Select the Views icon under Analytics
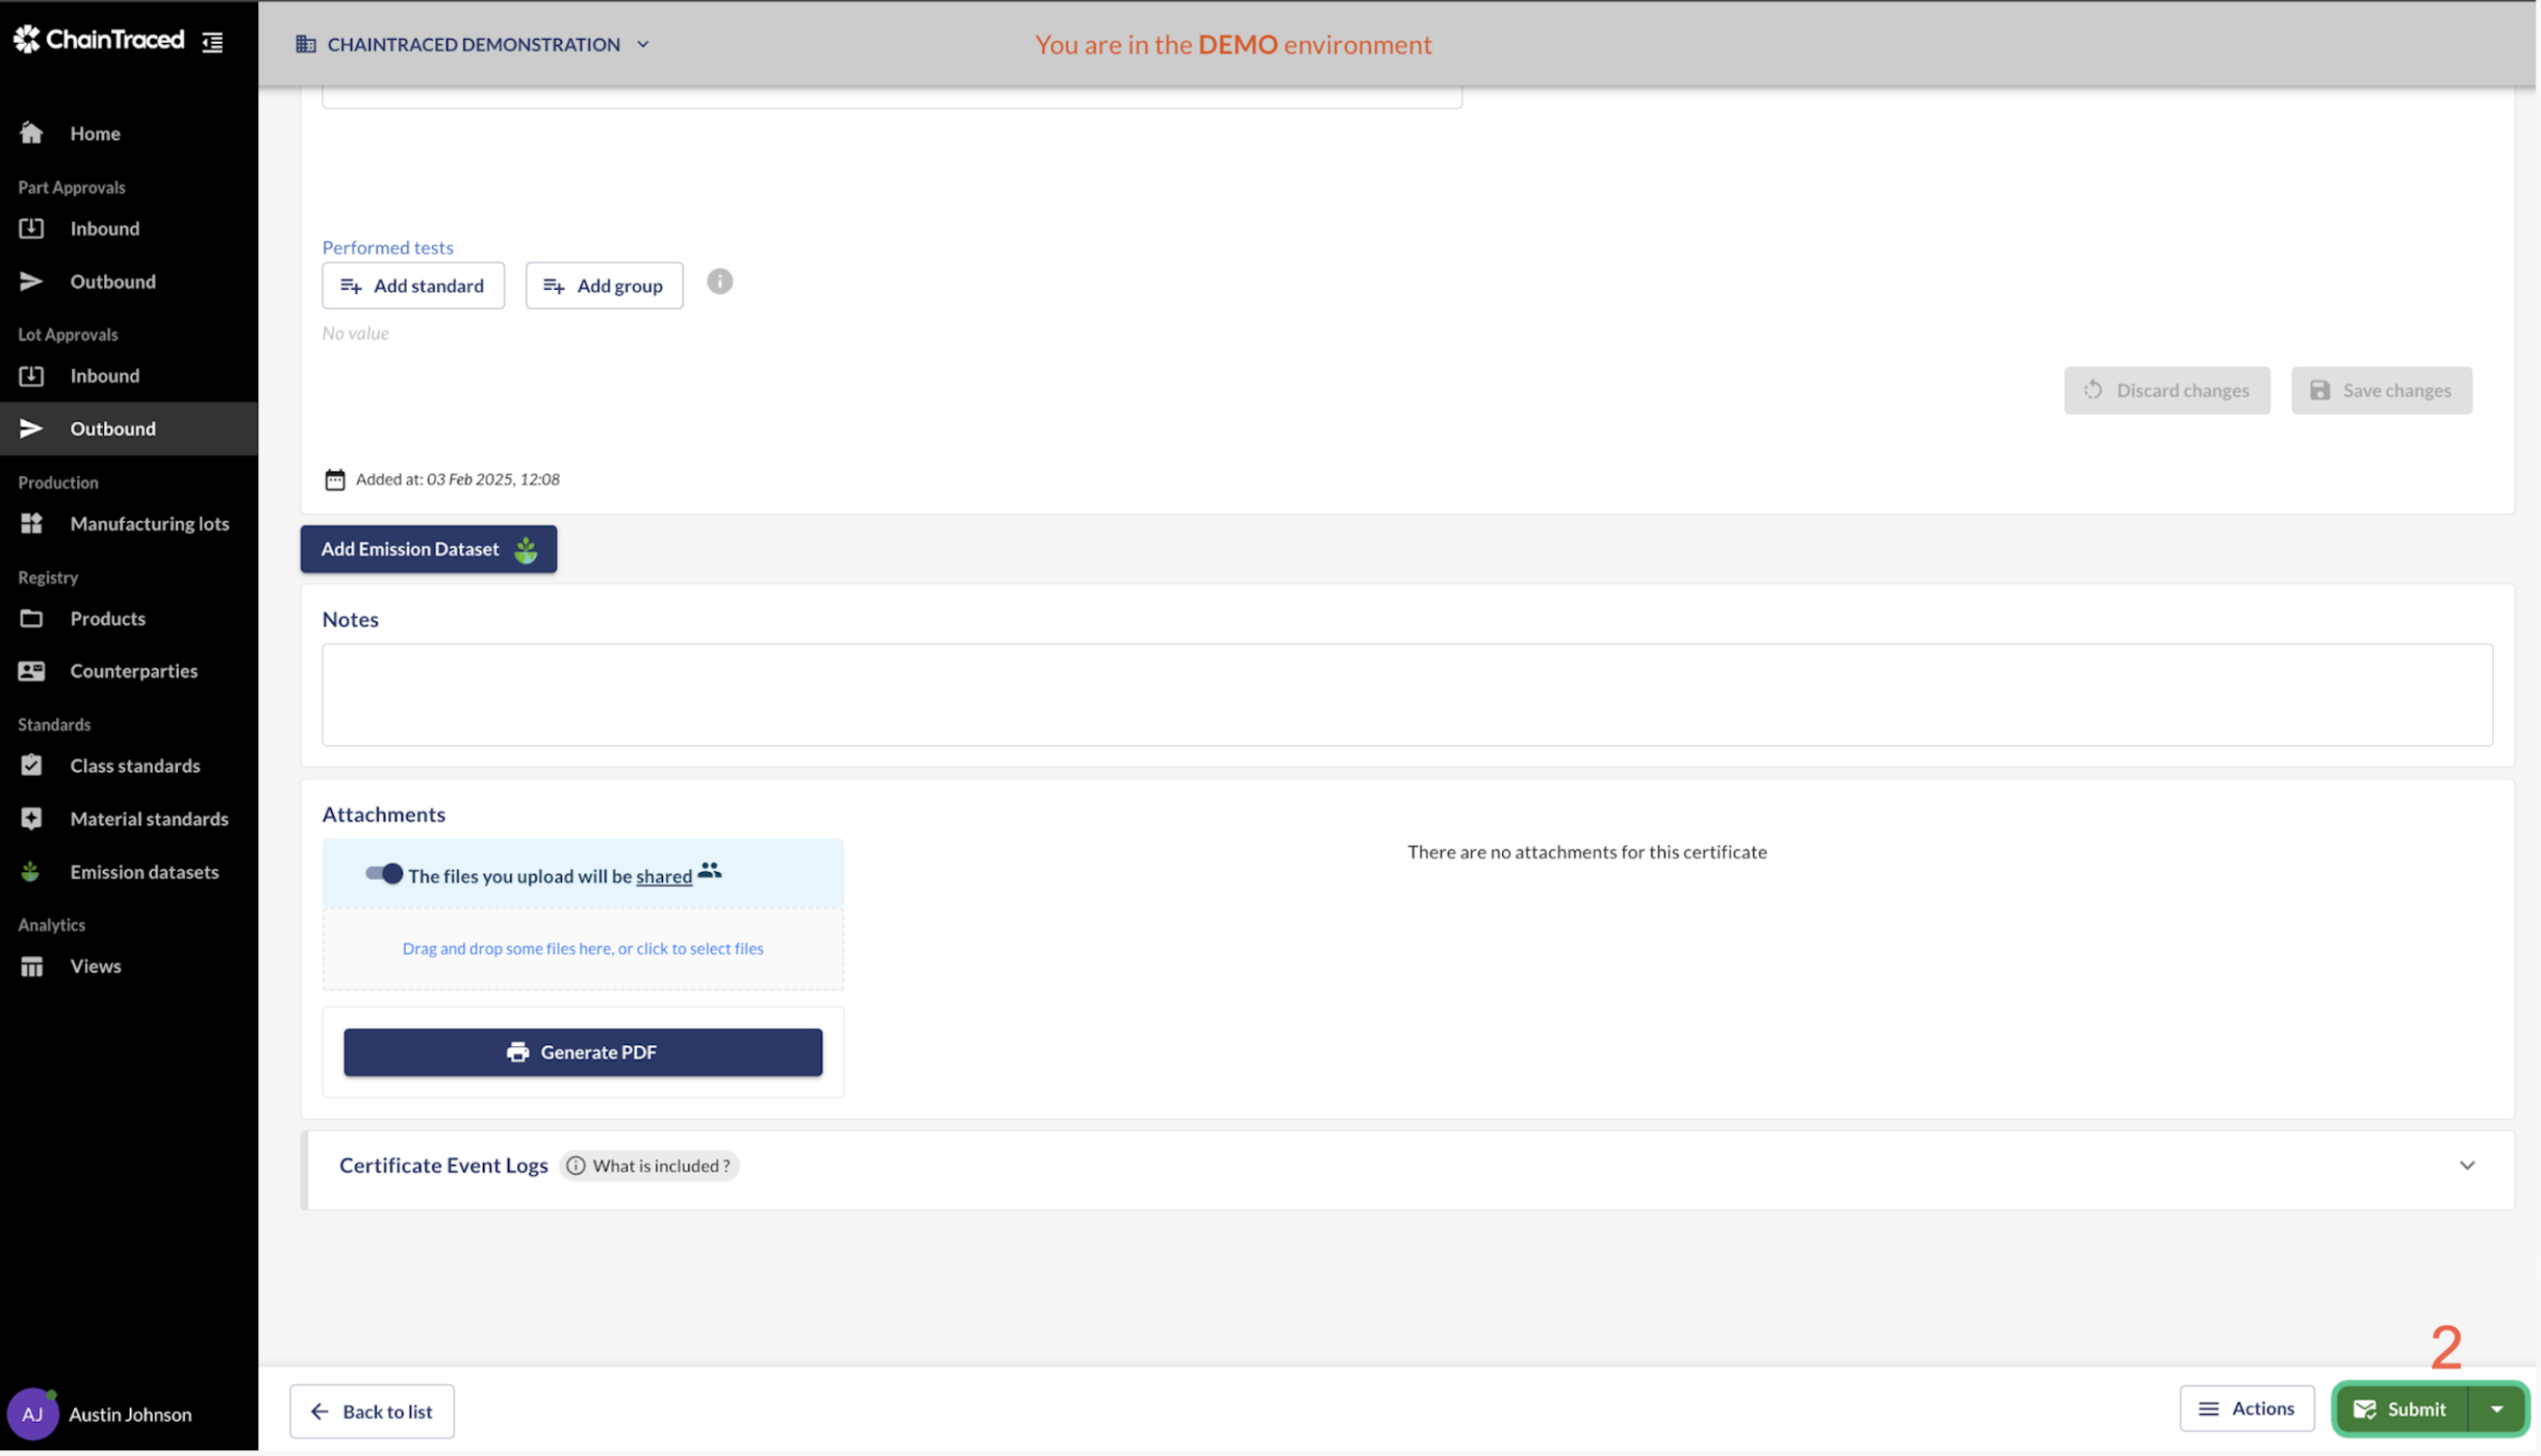The width and height of the screenshot is (2541, 1456). point(31,965)
